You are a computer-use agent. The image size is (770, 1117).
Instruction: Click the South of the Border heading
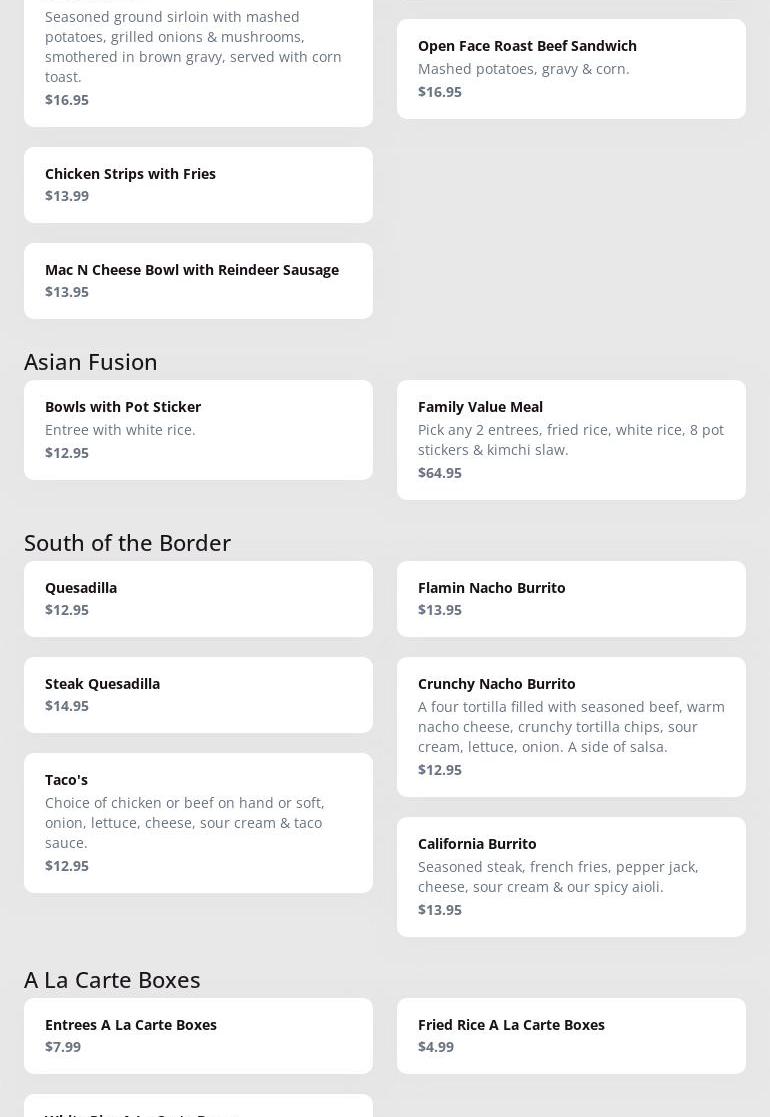[x=127, y=543]
